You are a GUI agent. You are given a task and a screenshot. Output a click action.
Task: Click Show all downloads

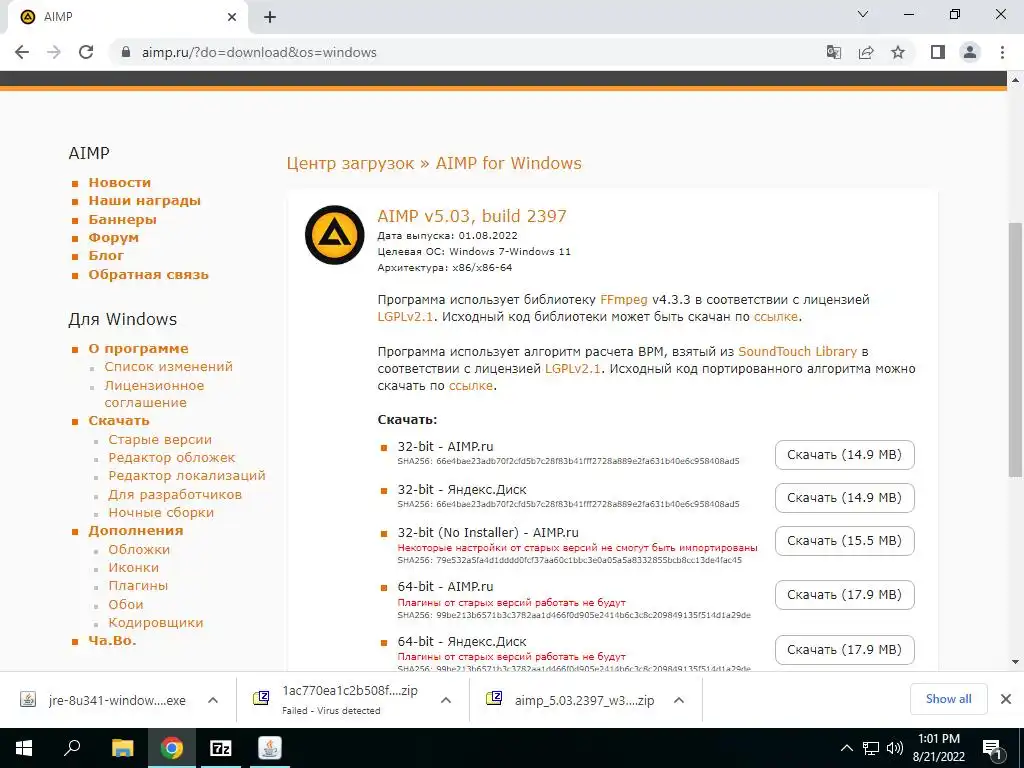[948, 699]
